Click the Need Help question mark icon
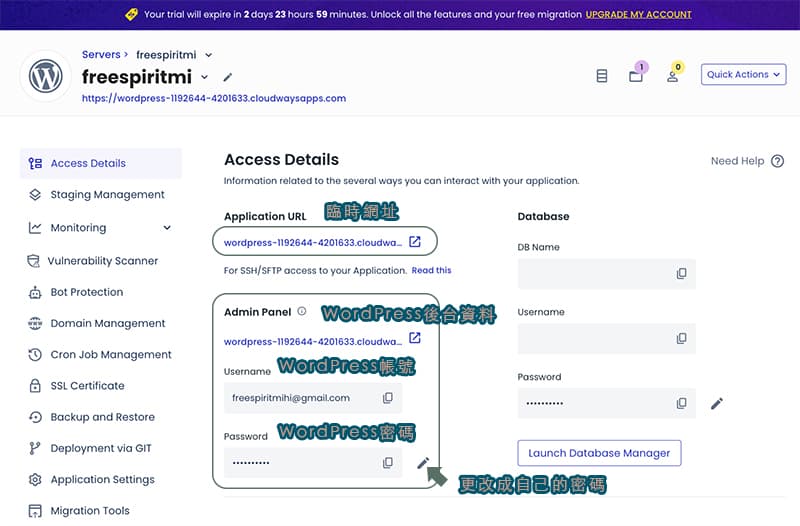This screenshot has width=800, height=526. (777, 161)
